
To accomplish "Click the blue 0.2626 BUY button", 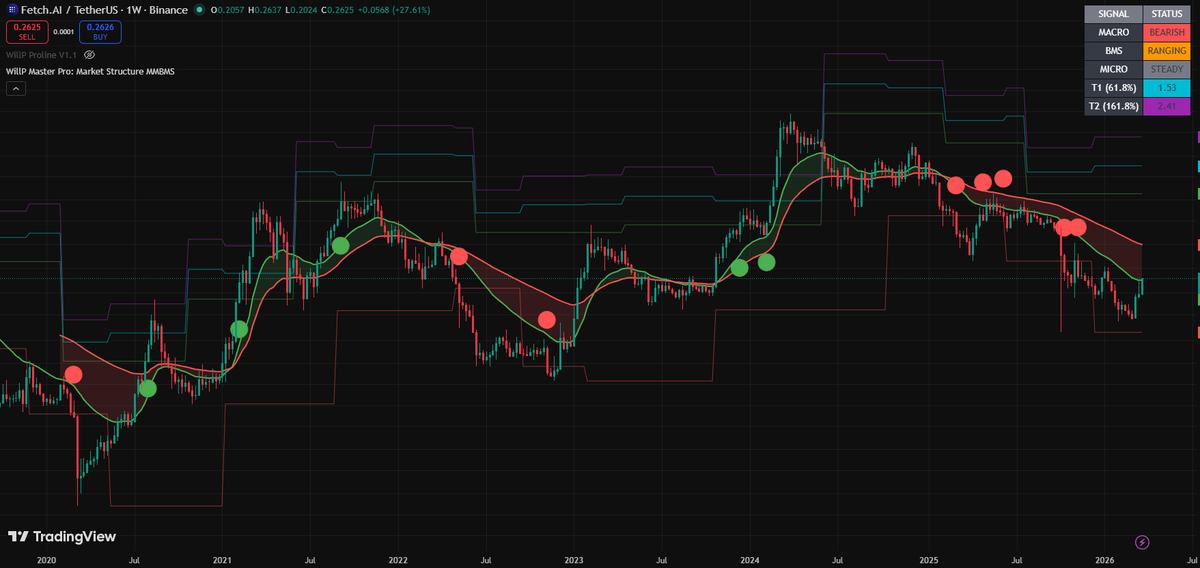I will tap(100, 32).
